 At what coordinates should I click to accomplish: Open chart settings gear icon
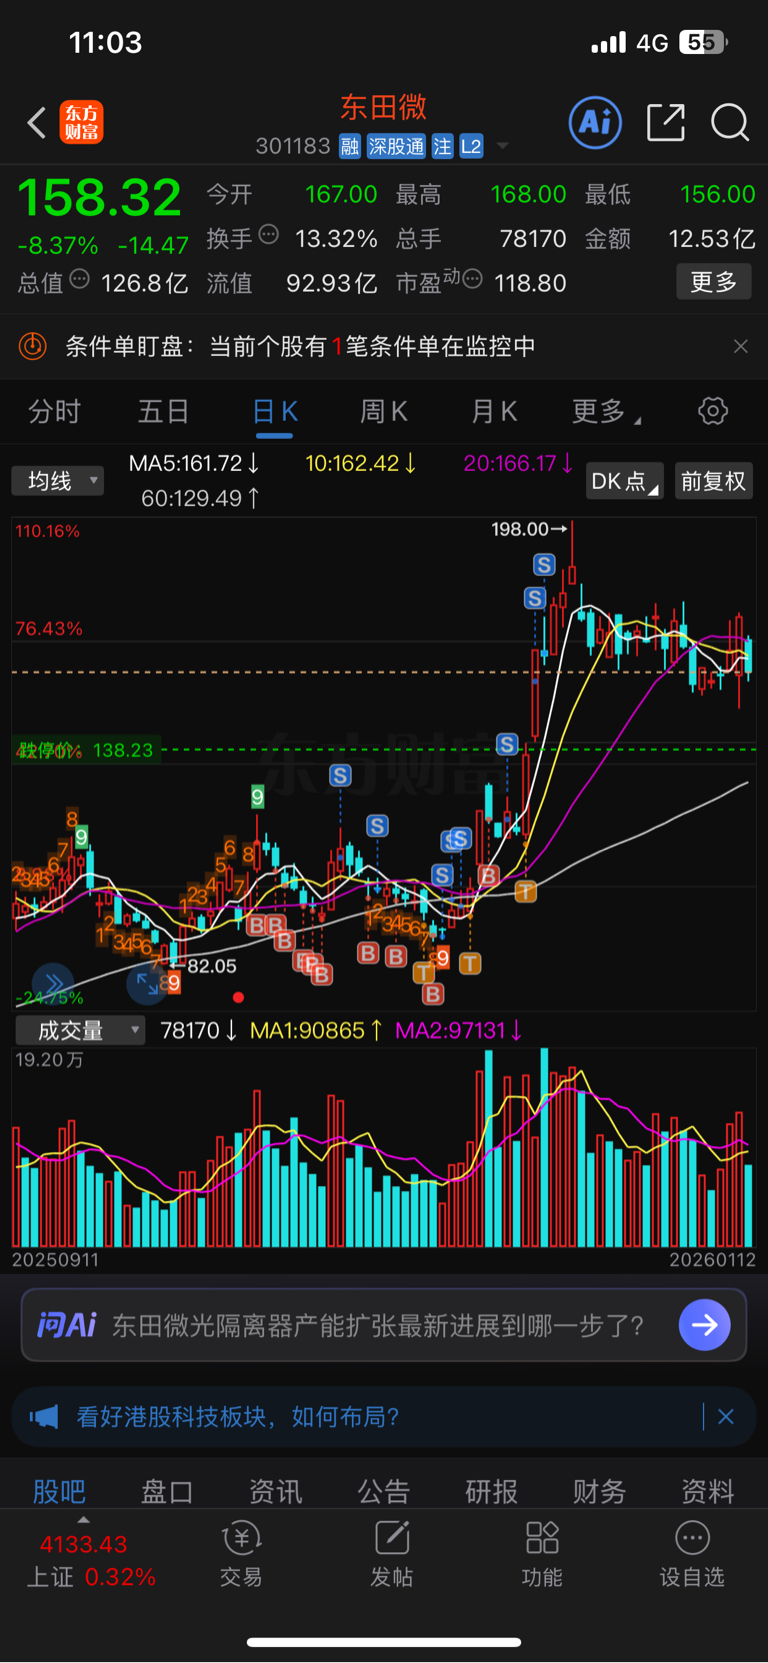tap(713, 411)
